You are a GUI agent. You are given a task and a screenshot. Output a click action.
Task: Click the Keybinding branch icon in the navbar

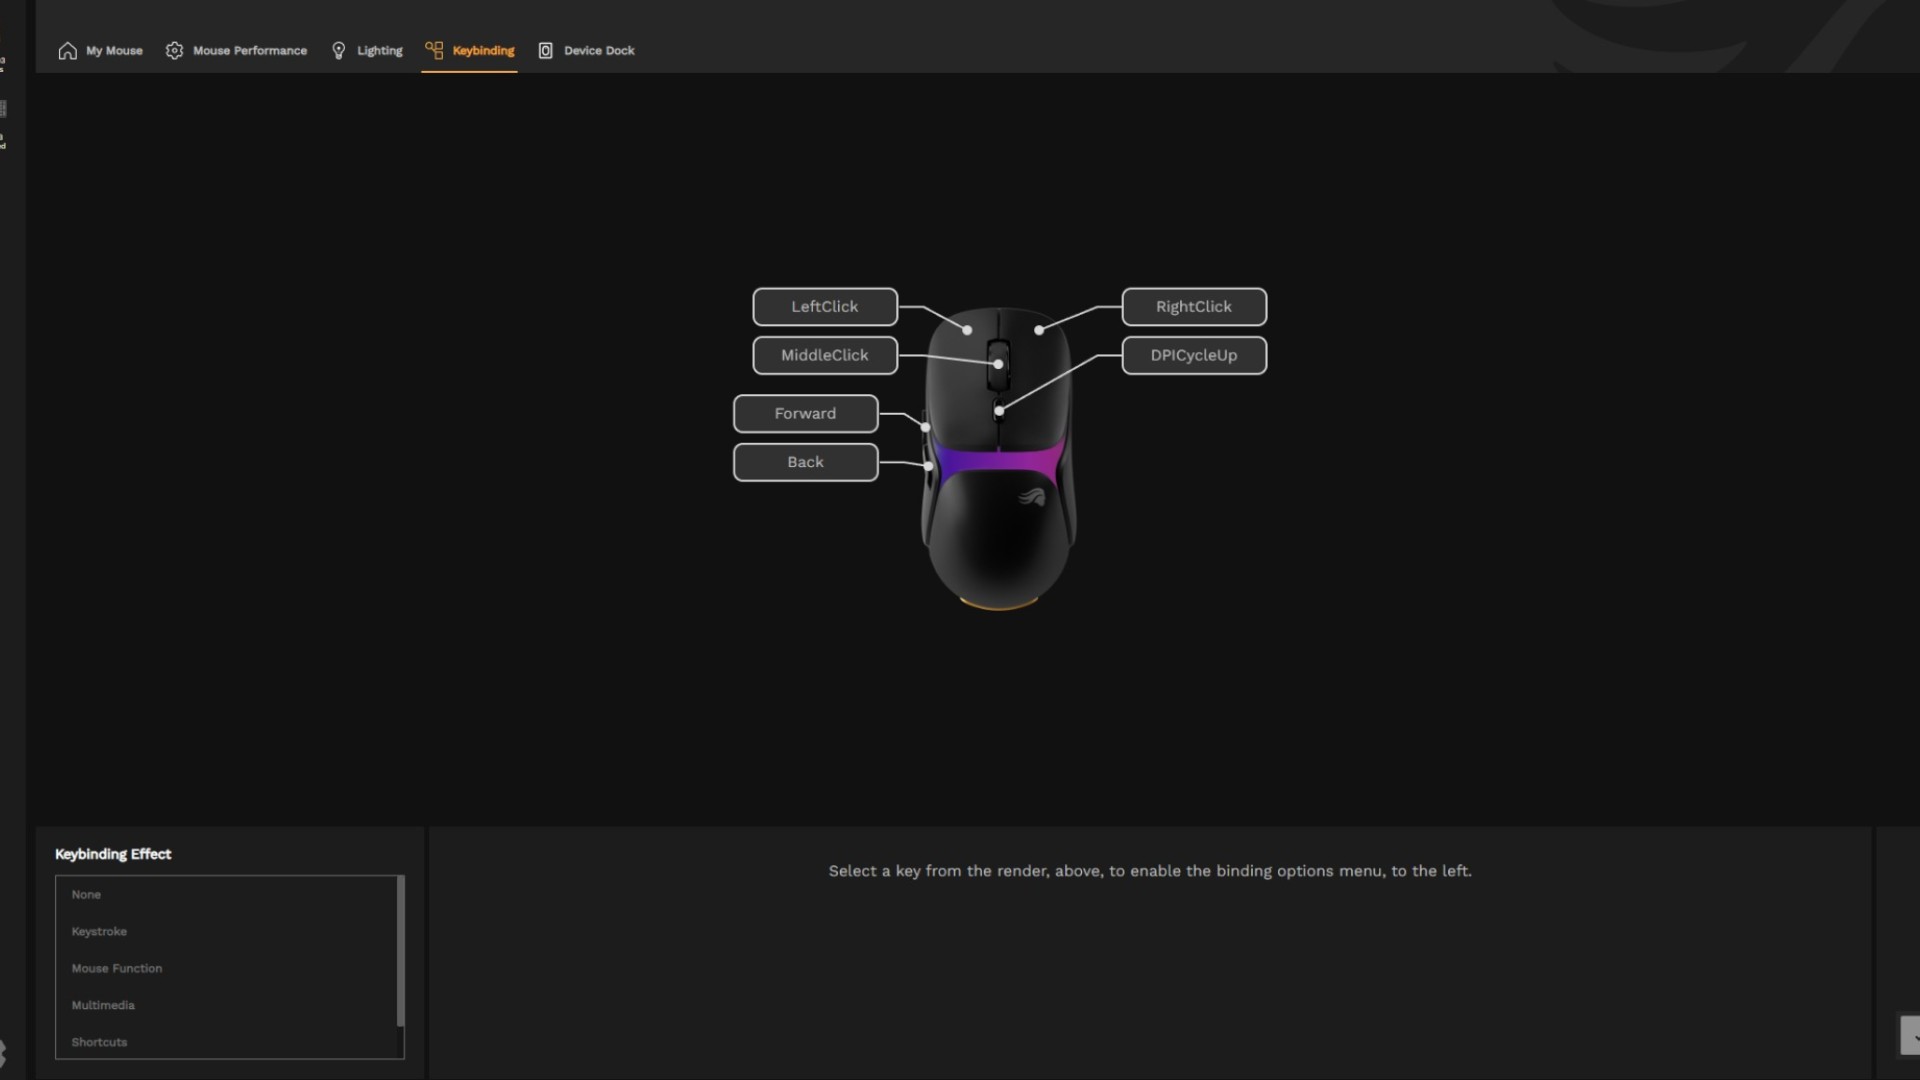click(434, 50)
